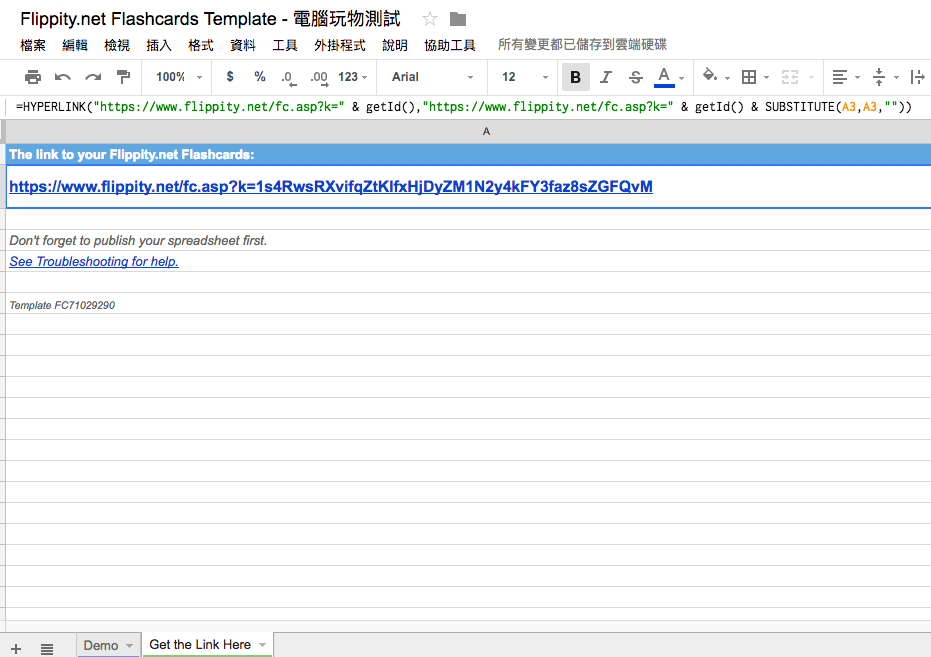Format as percent
Image resolution: width=931 pixels, height=657 pixels.
(259, 77)
